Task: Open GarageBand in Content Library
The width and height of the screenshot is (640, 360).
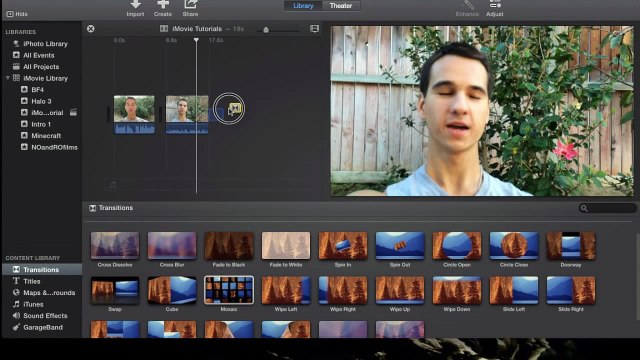Action: coord(42,327)
